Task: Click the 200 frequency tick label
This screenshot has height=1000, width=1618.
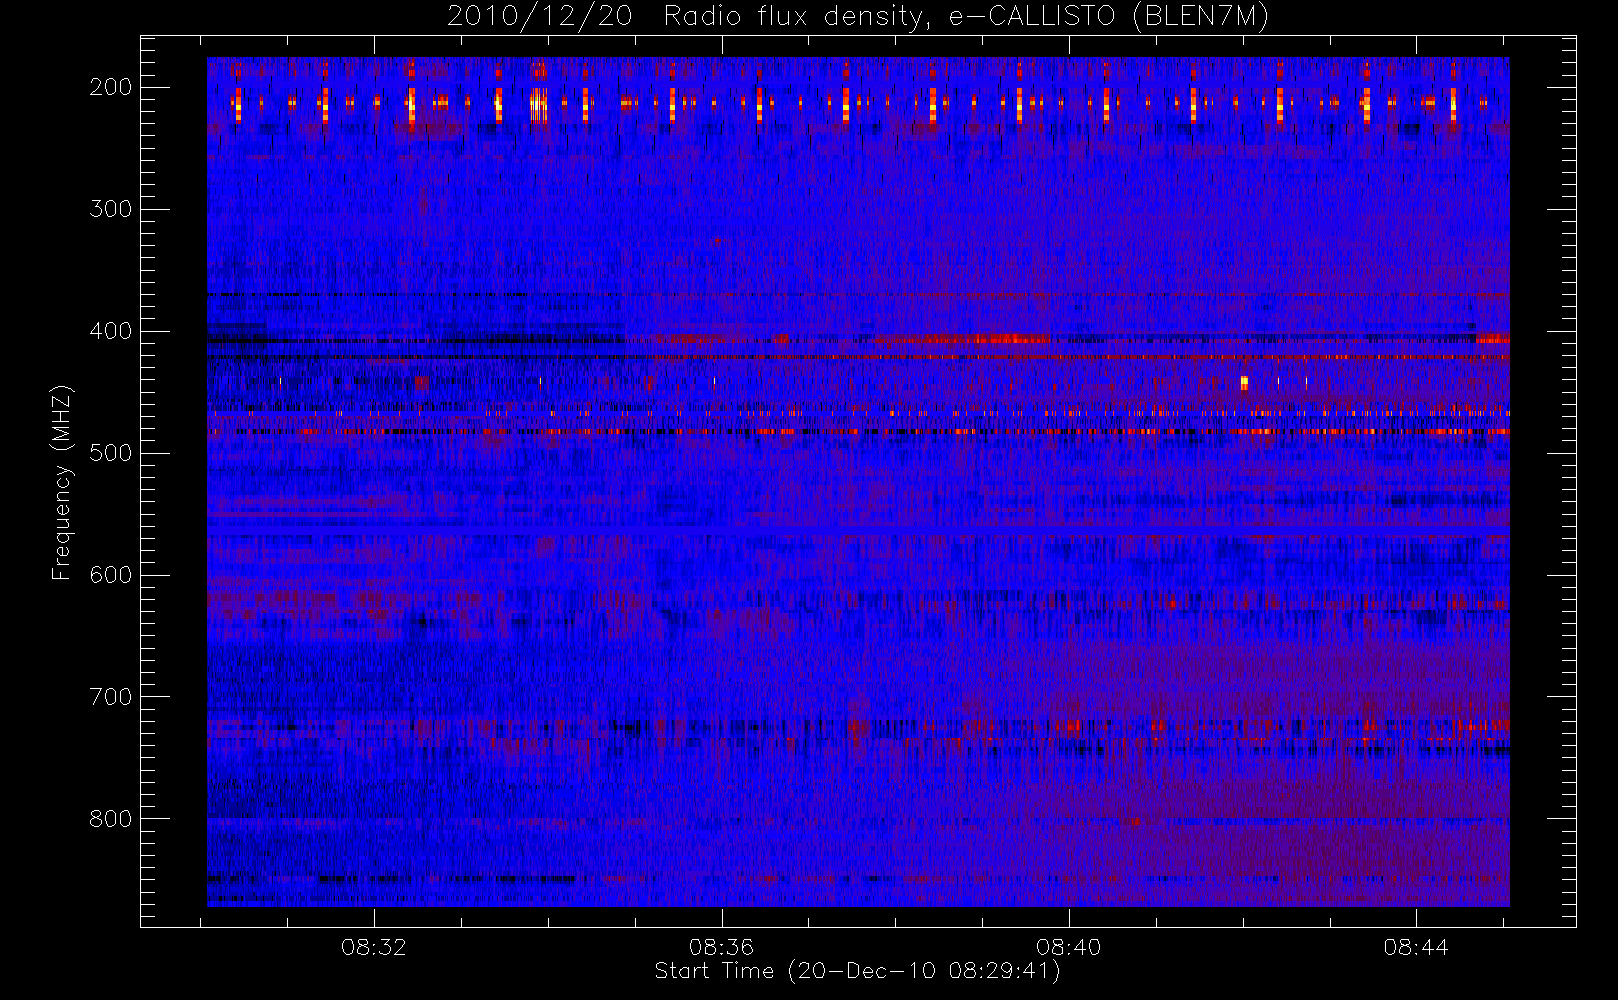Action: (111, 87)
